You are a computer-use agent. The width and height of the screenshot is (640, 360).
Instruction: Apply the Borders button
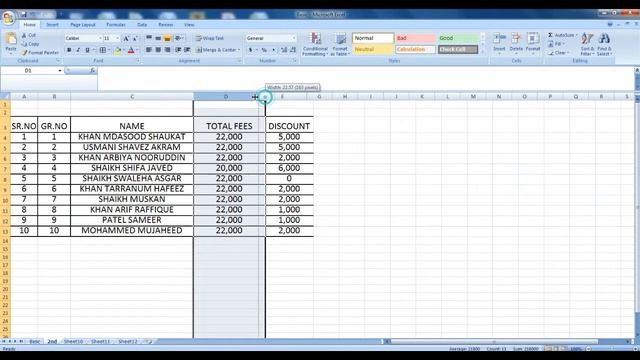click(x=102, y=50)
